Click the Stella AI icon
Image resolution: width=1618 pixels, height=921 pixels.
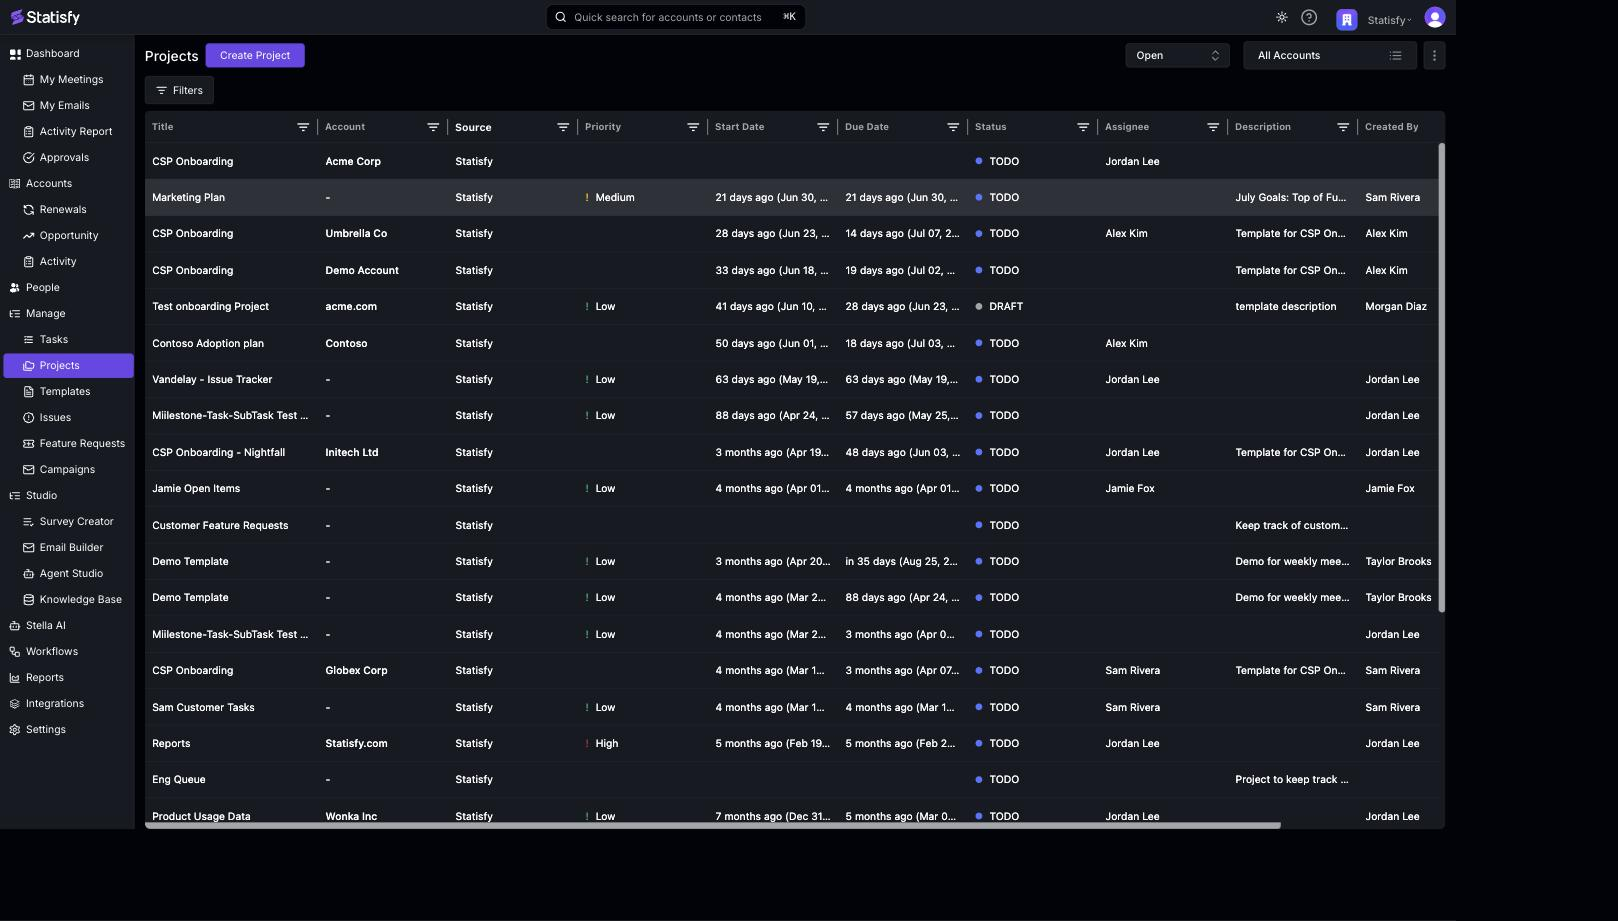tap(15, 626)
